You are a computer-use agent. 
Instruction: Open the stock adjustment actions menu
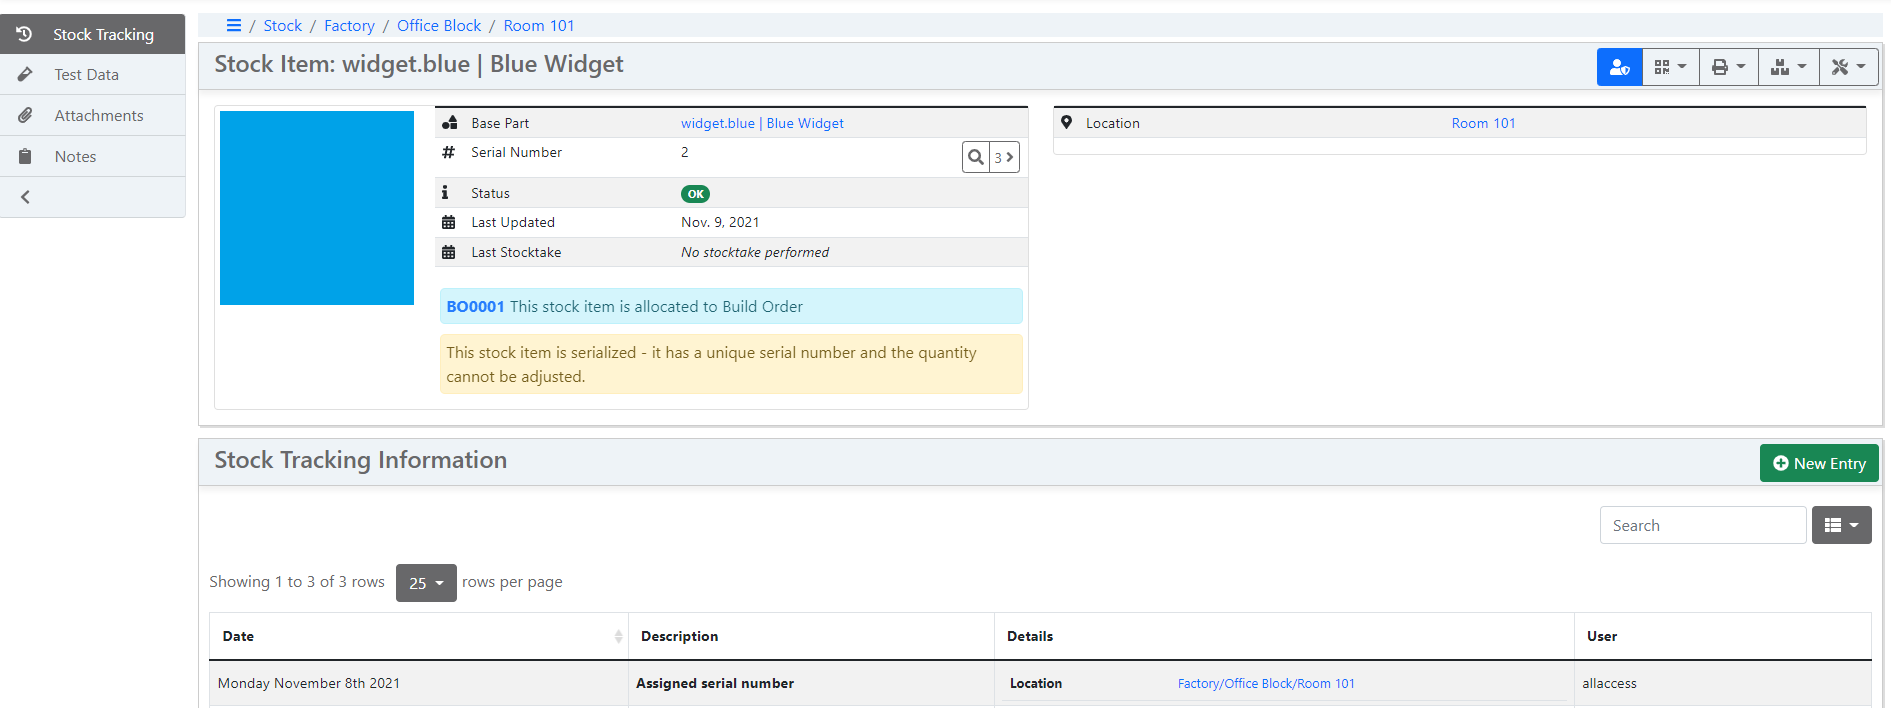coord(1788,67)
